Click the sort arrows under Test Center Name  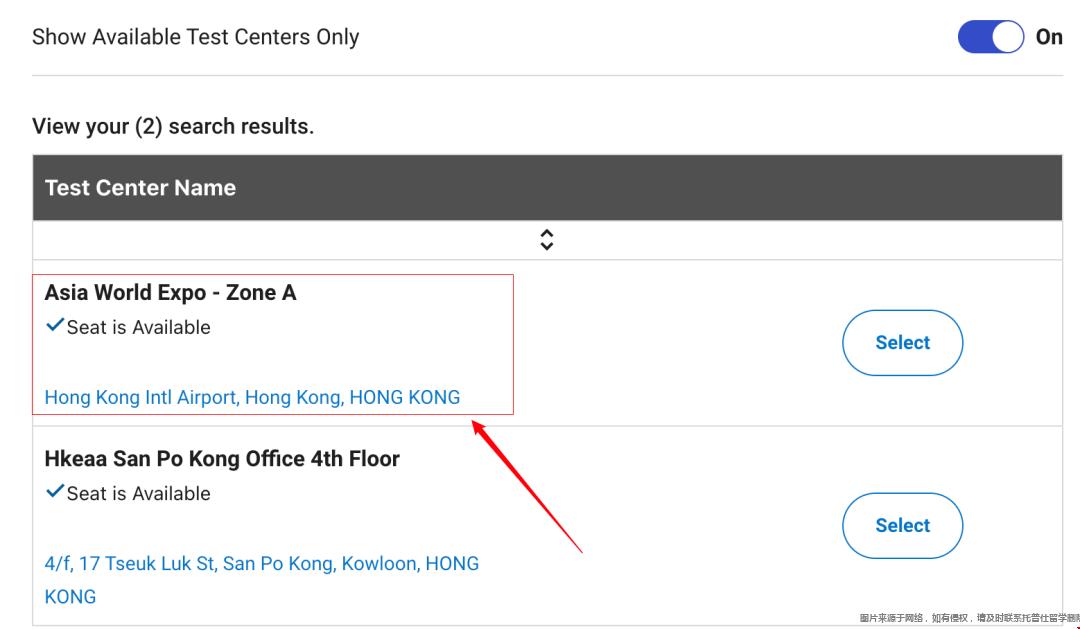tap(546, 240)
